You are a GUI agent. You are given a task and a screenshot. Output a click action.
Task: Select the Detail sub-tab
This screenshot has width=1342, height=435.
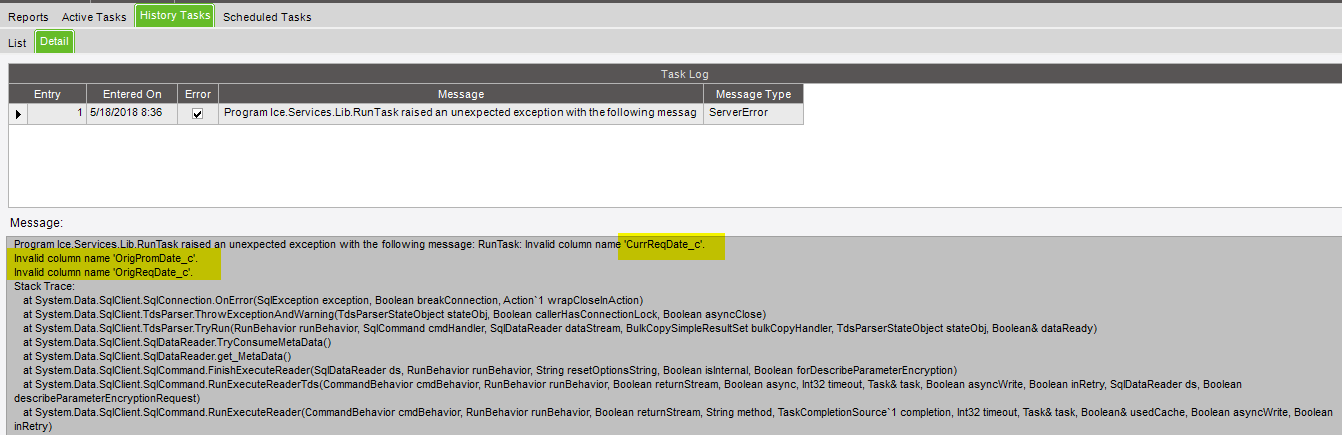pos(54,42)
